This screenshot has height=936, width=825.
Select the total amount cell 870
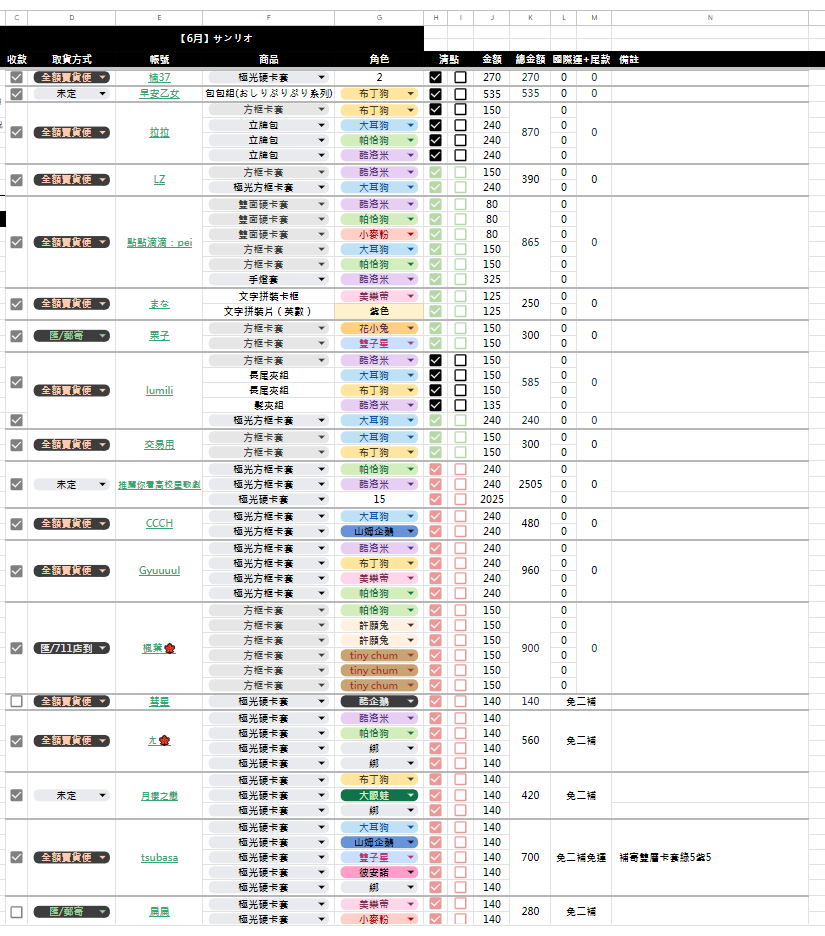coord(530,133)
